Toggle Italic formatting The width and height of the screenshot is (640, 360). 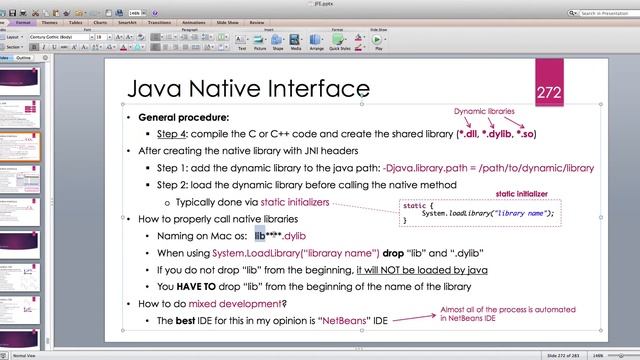pyautogui.click(x=44, y=47)
